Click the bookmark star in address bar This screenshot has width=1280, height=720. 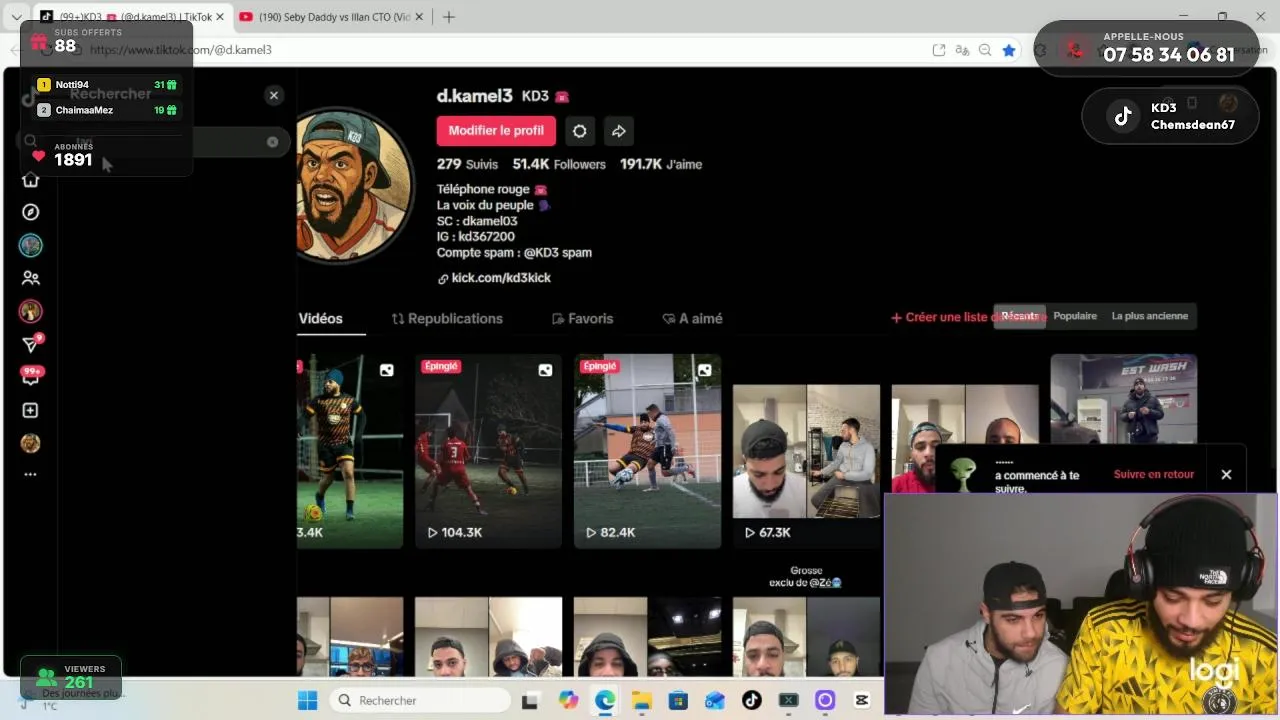click(x=1009, y=50)
